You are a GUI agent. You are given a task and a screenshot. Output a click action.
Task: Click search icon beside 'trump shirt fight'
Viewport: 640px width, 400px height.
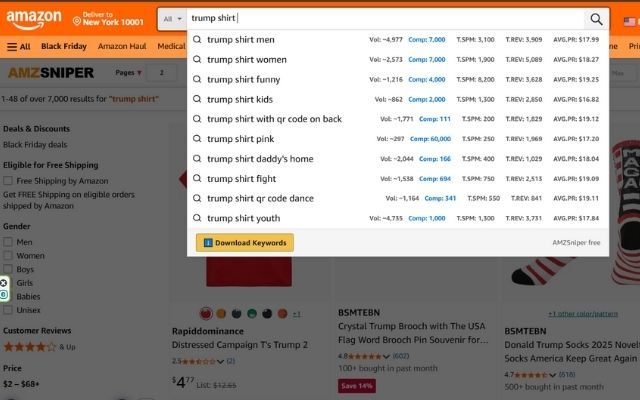point(197,178)
